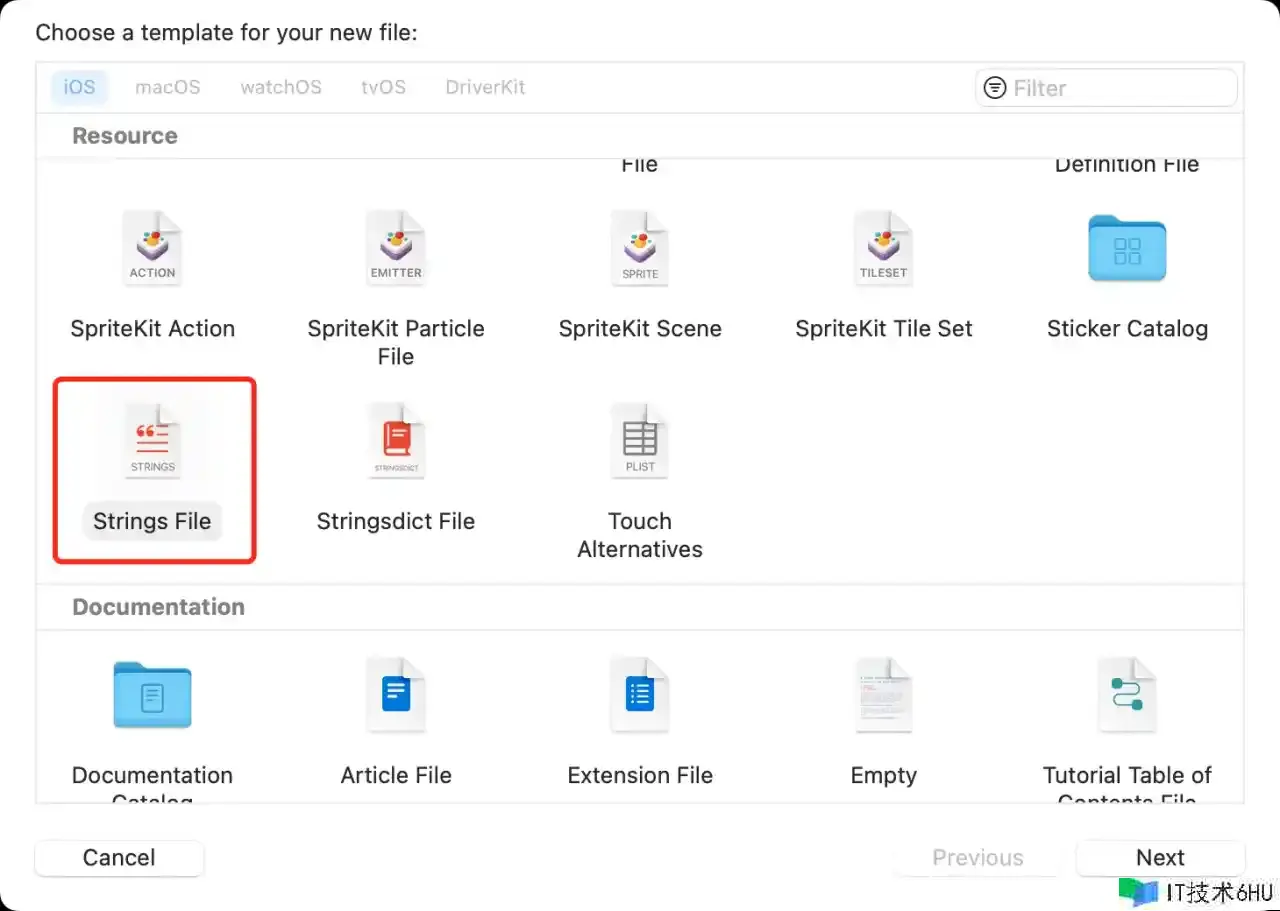Screen dimensions: 1280x911
Task: Click the "SpriteKit Action" label
Action: tap(152, 329)
